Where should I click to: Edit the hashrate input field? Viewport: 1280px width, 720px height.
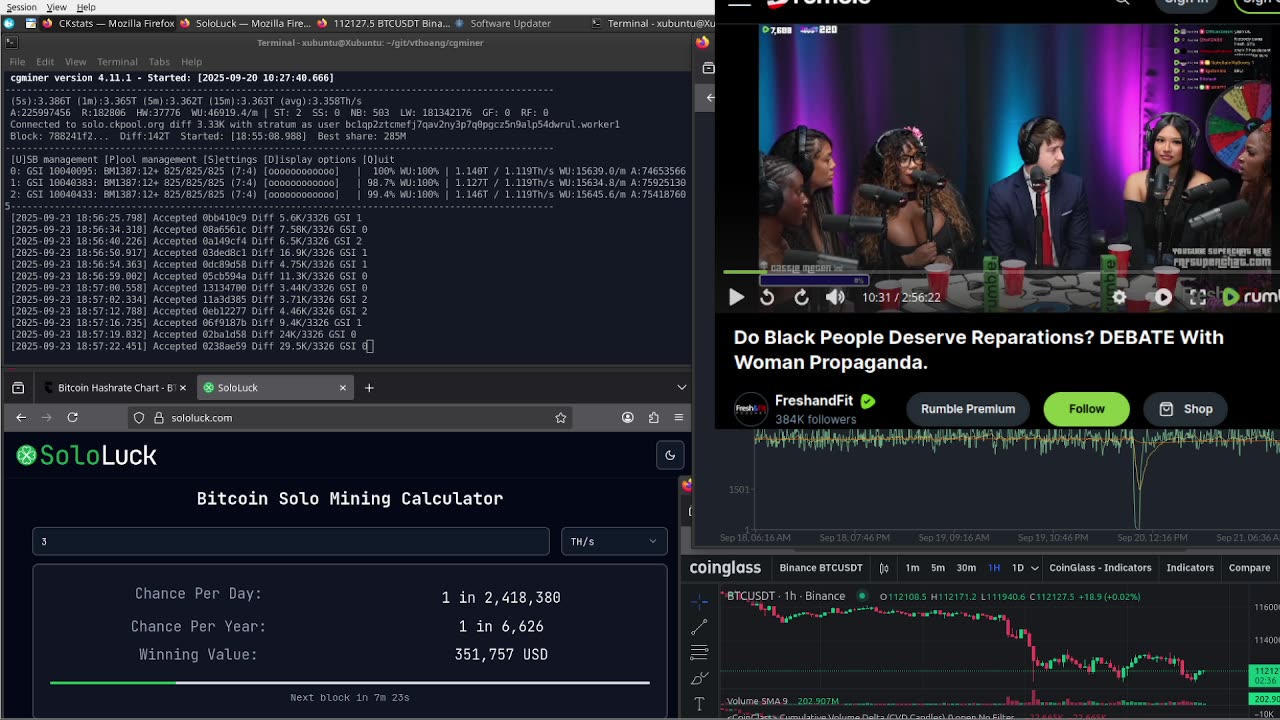click(291, 541)
